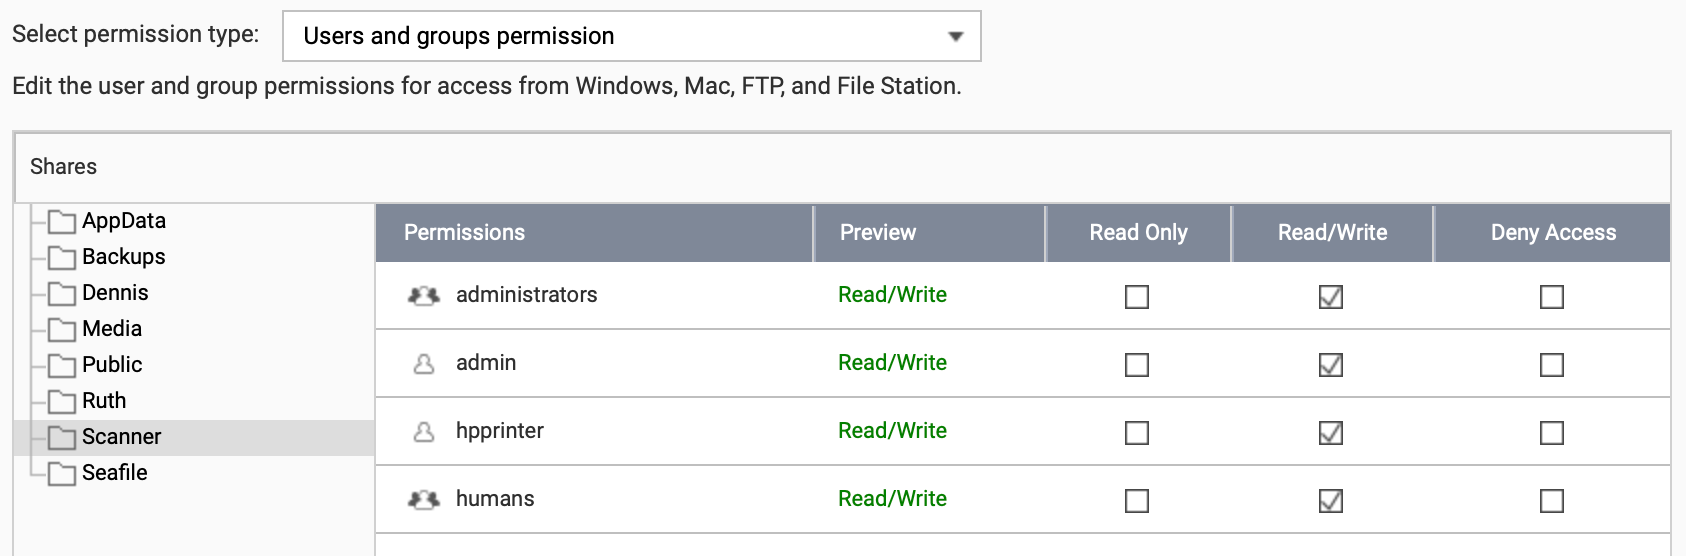This screenshot has height=556, width=1686.
Task: Open the permission type dropdown
Action: coord(631,36)
